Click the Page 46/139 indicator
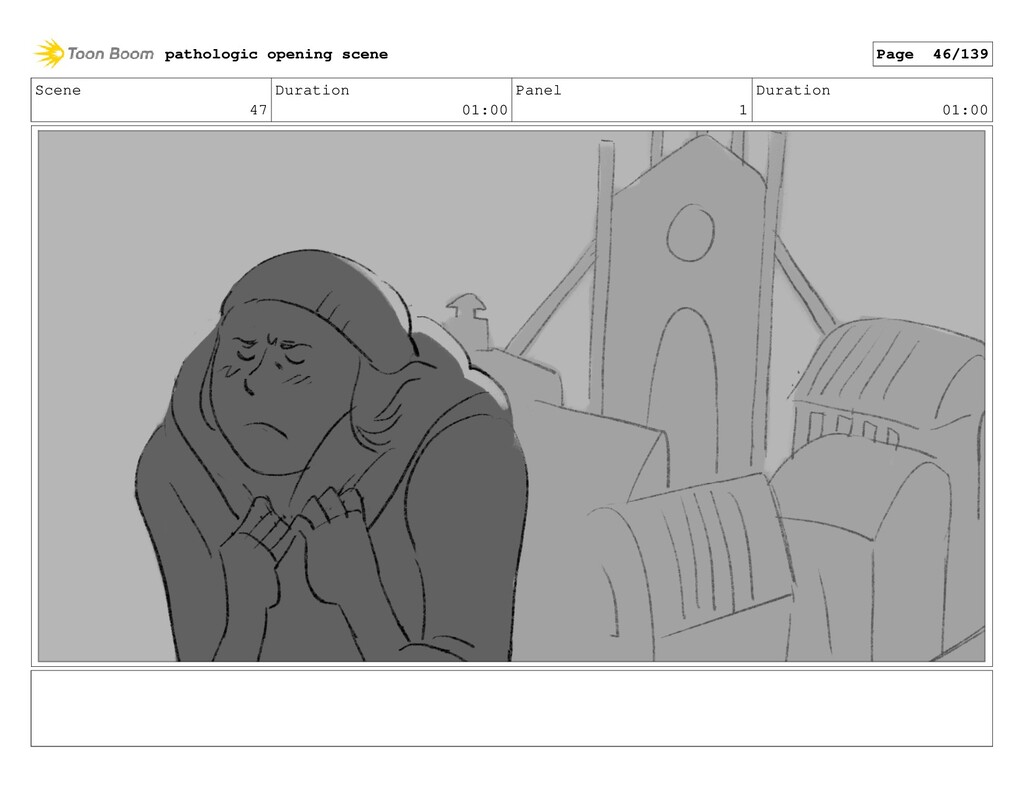This screenshot has width=1024, height=793. [x=932, y=54]
